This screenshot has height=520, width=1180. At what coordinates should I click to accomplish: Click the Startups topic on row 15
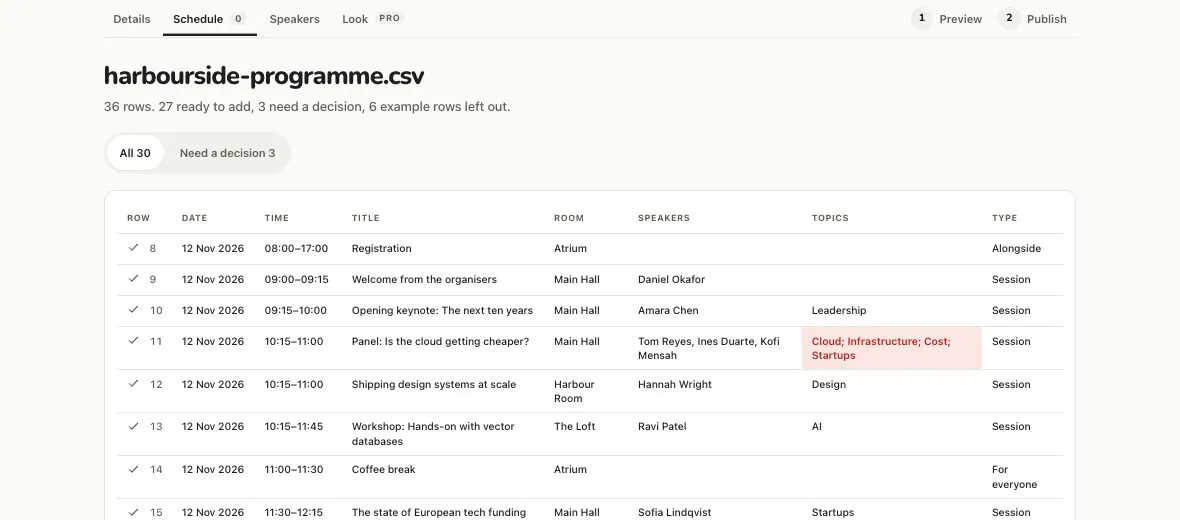pos(832,512)
